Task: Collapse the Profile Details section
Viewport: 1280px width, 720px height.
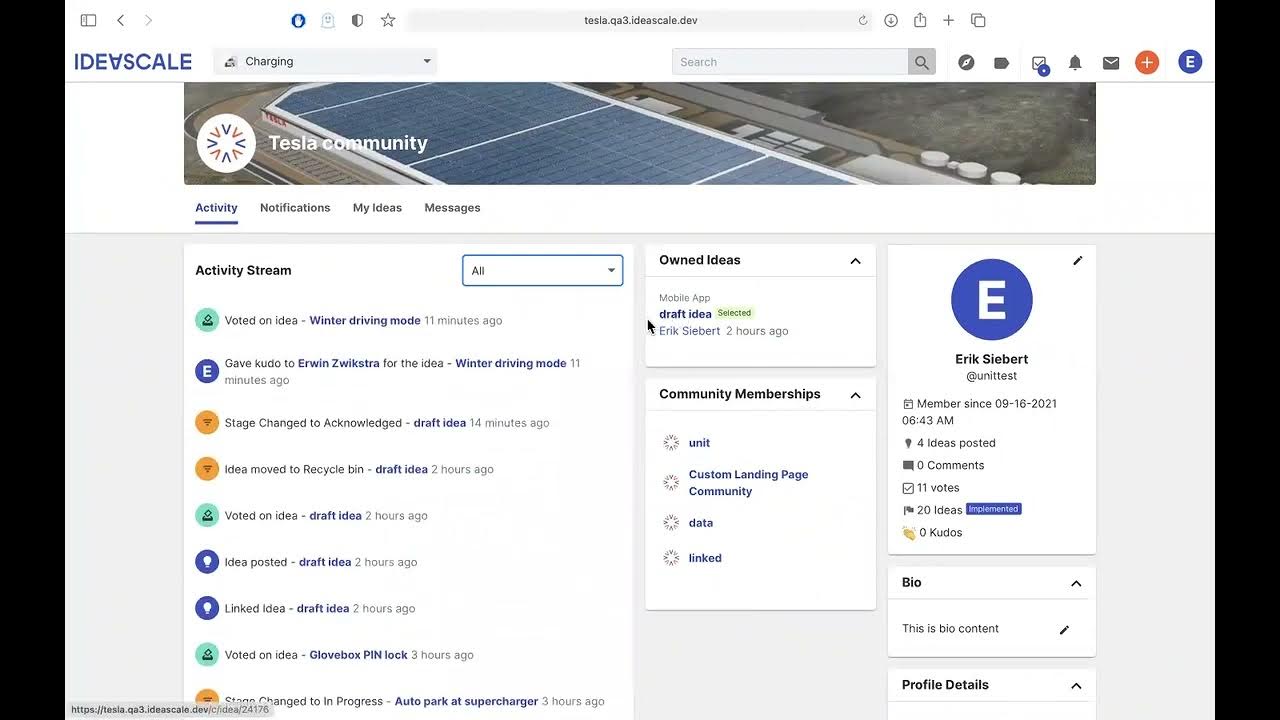Action: tap(1076, 685)
